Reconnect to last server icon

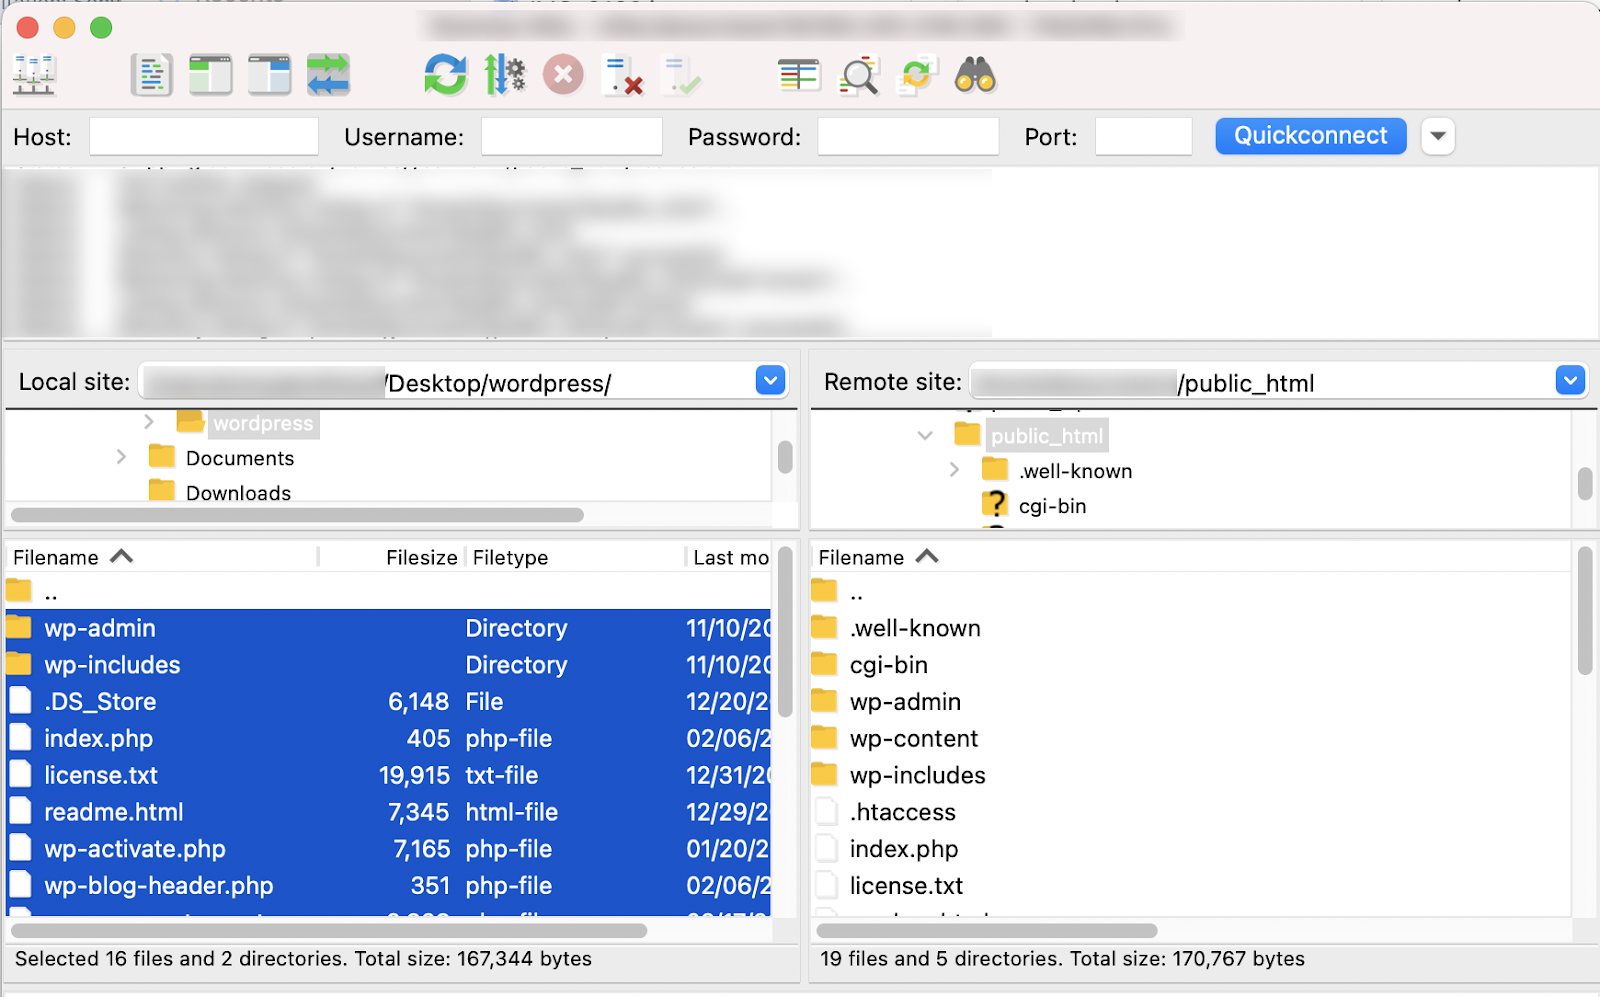tap(682, 75)
